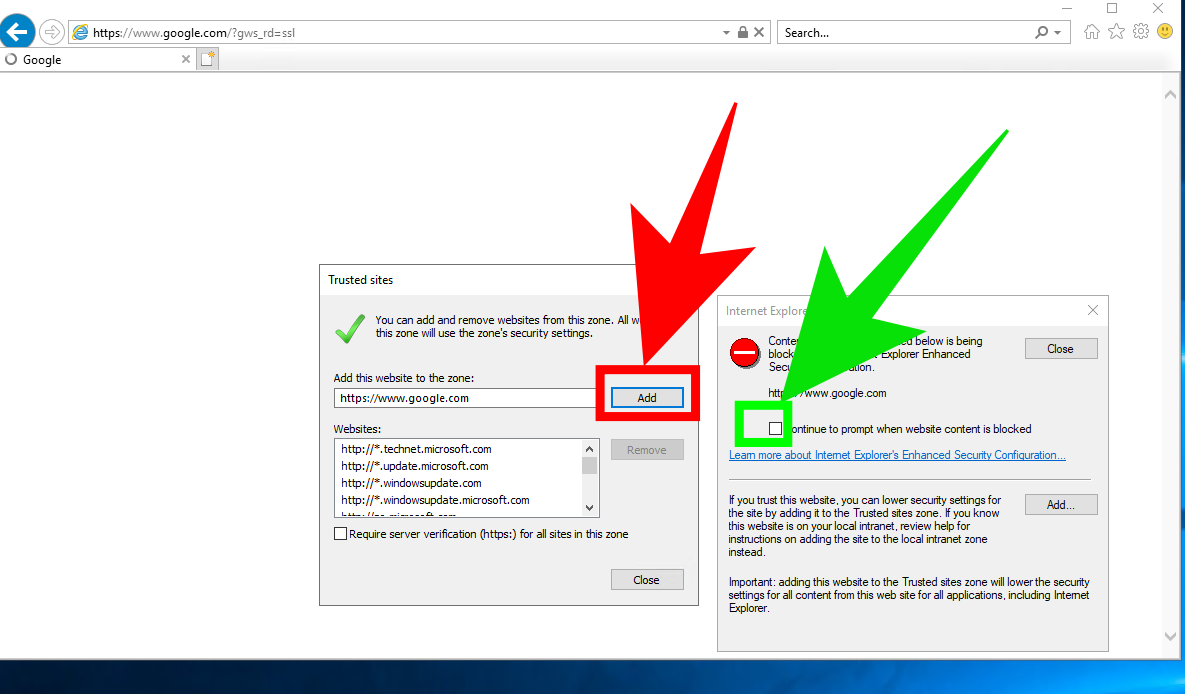Open Favorites star icon
1185x694 pixels.
(x=1116, y=32)
